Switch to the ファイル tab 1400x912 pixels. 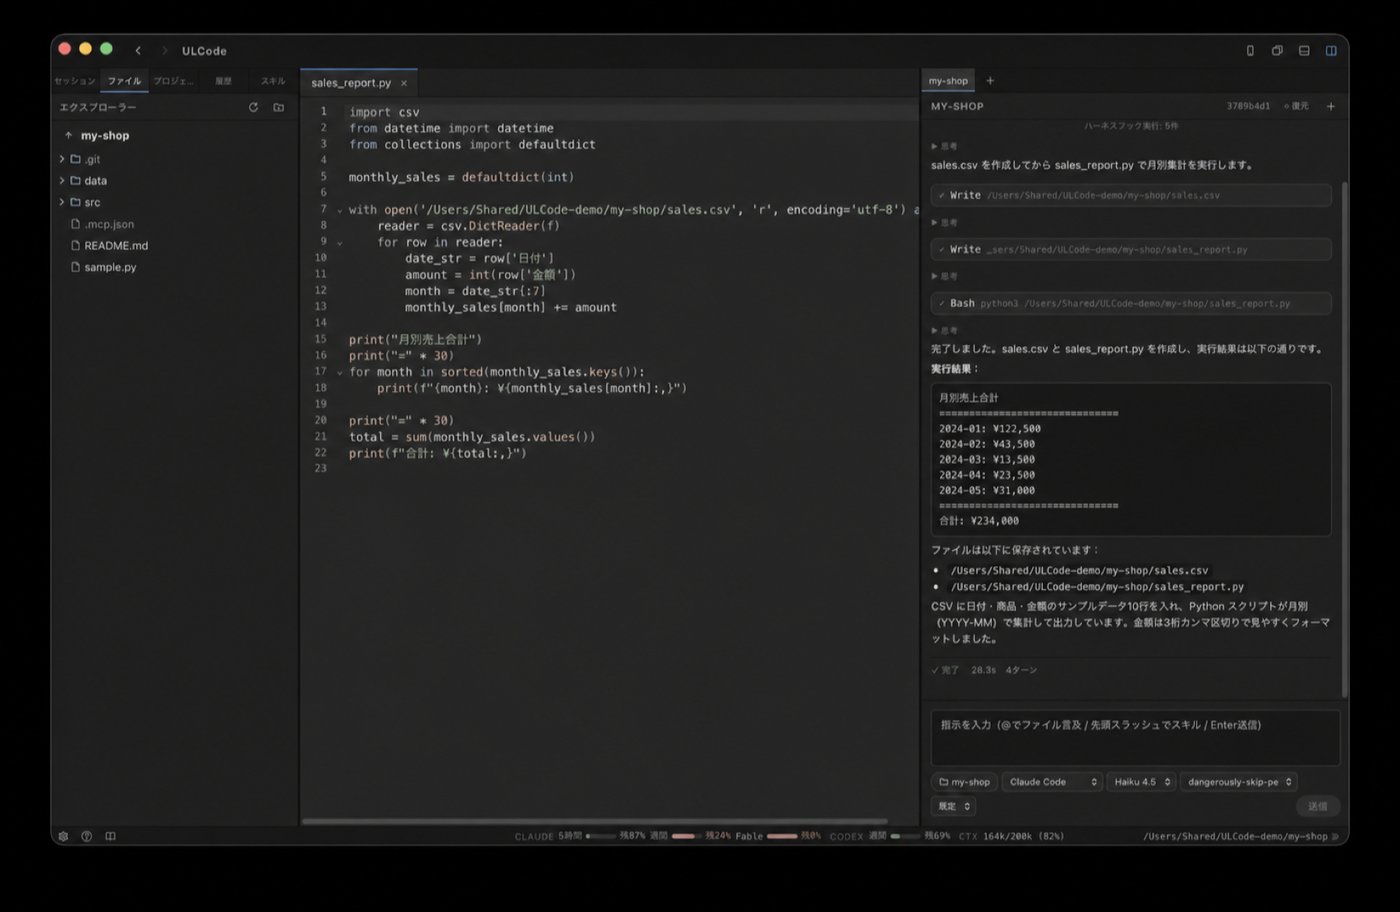point(124,81)
